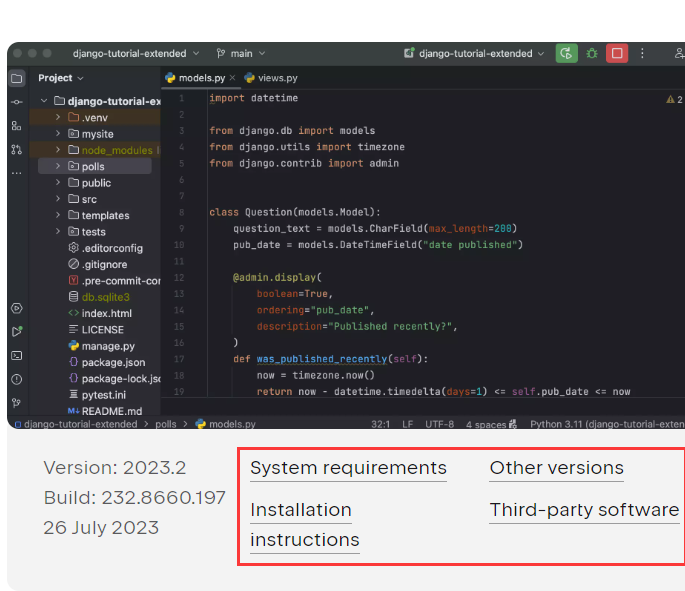685x591 pixels.
Task: Open the Terminal tool window icon
Action: tap(17, 356)
